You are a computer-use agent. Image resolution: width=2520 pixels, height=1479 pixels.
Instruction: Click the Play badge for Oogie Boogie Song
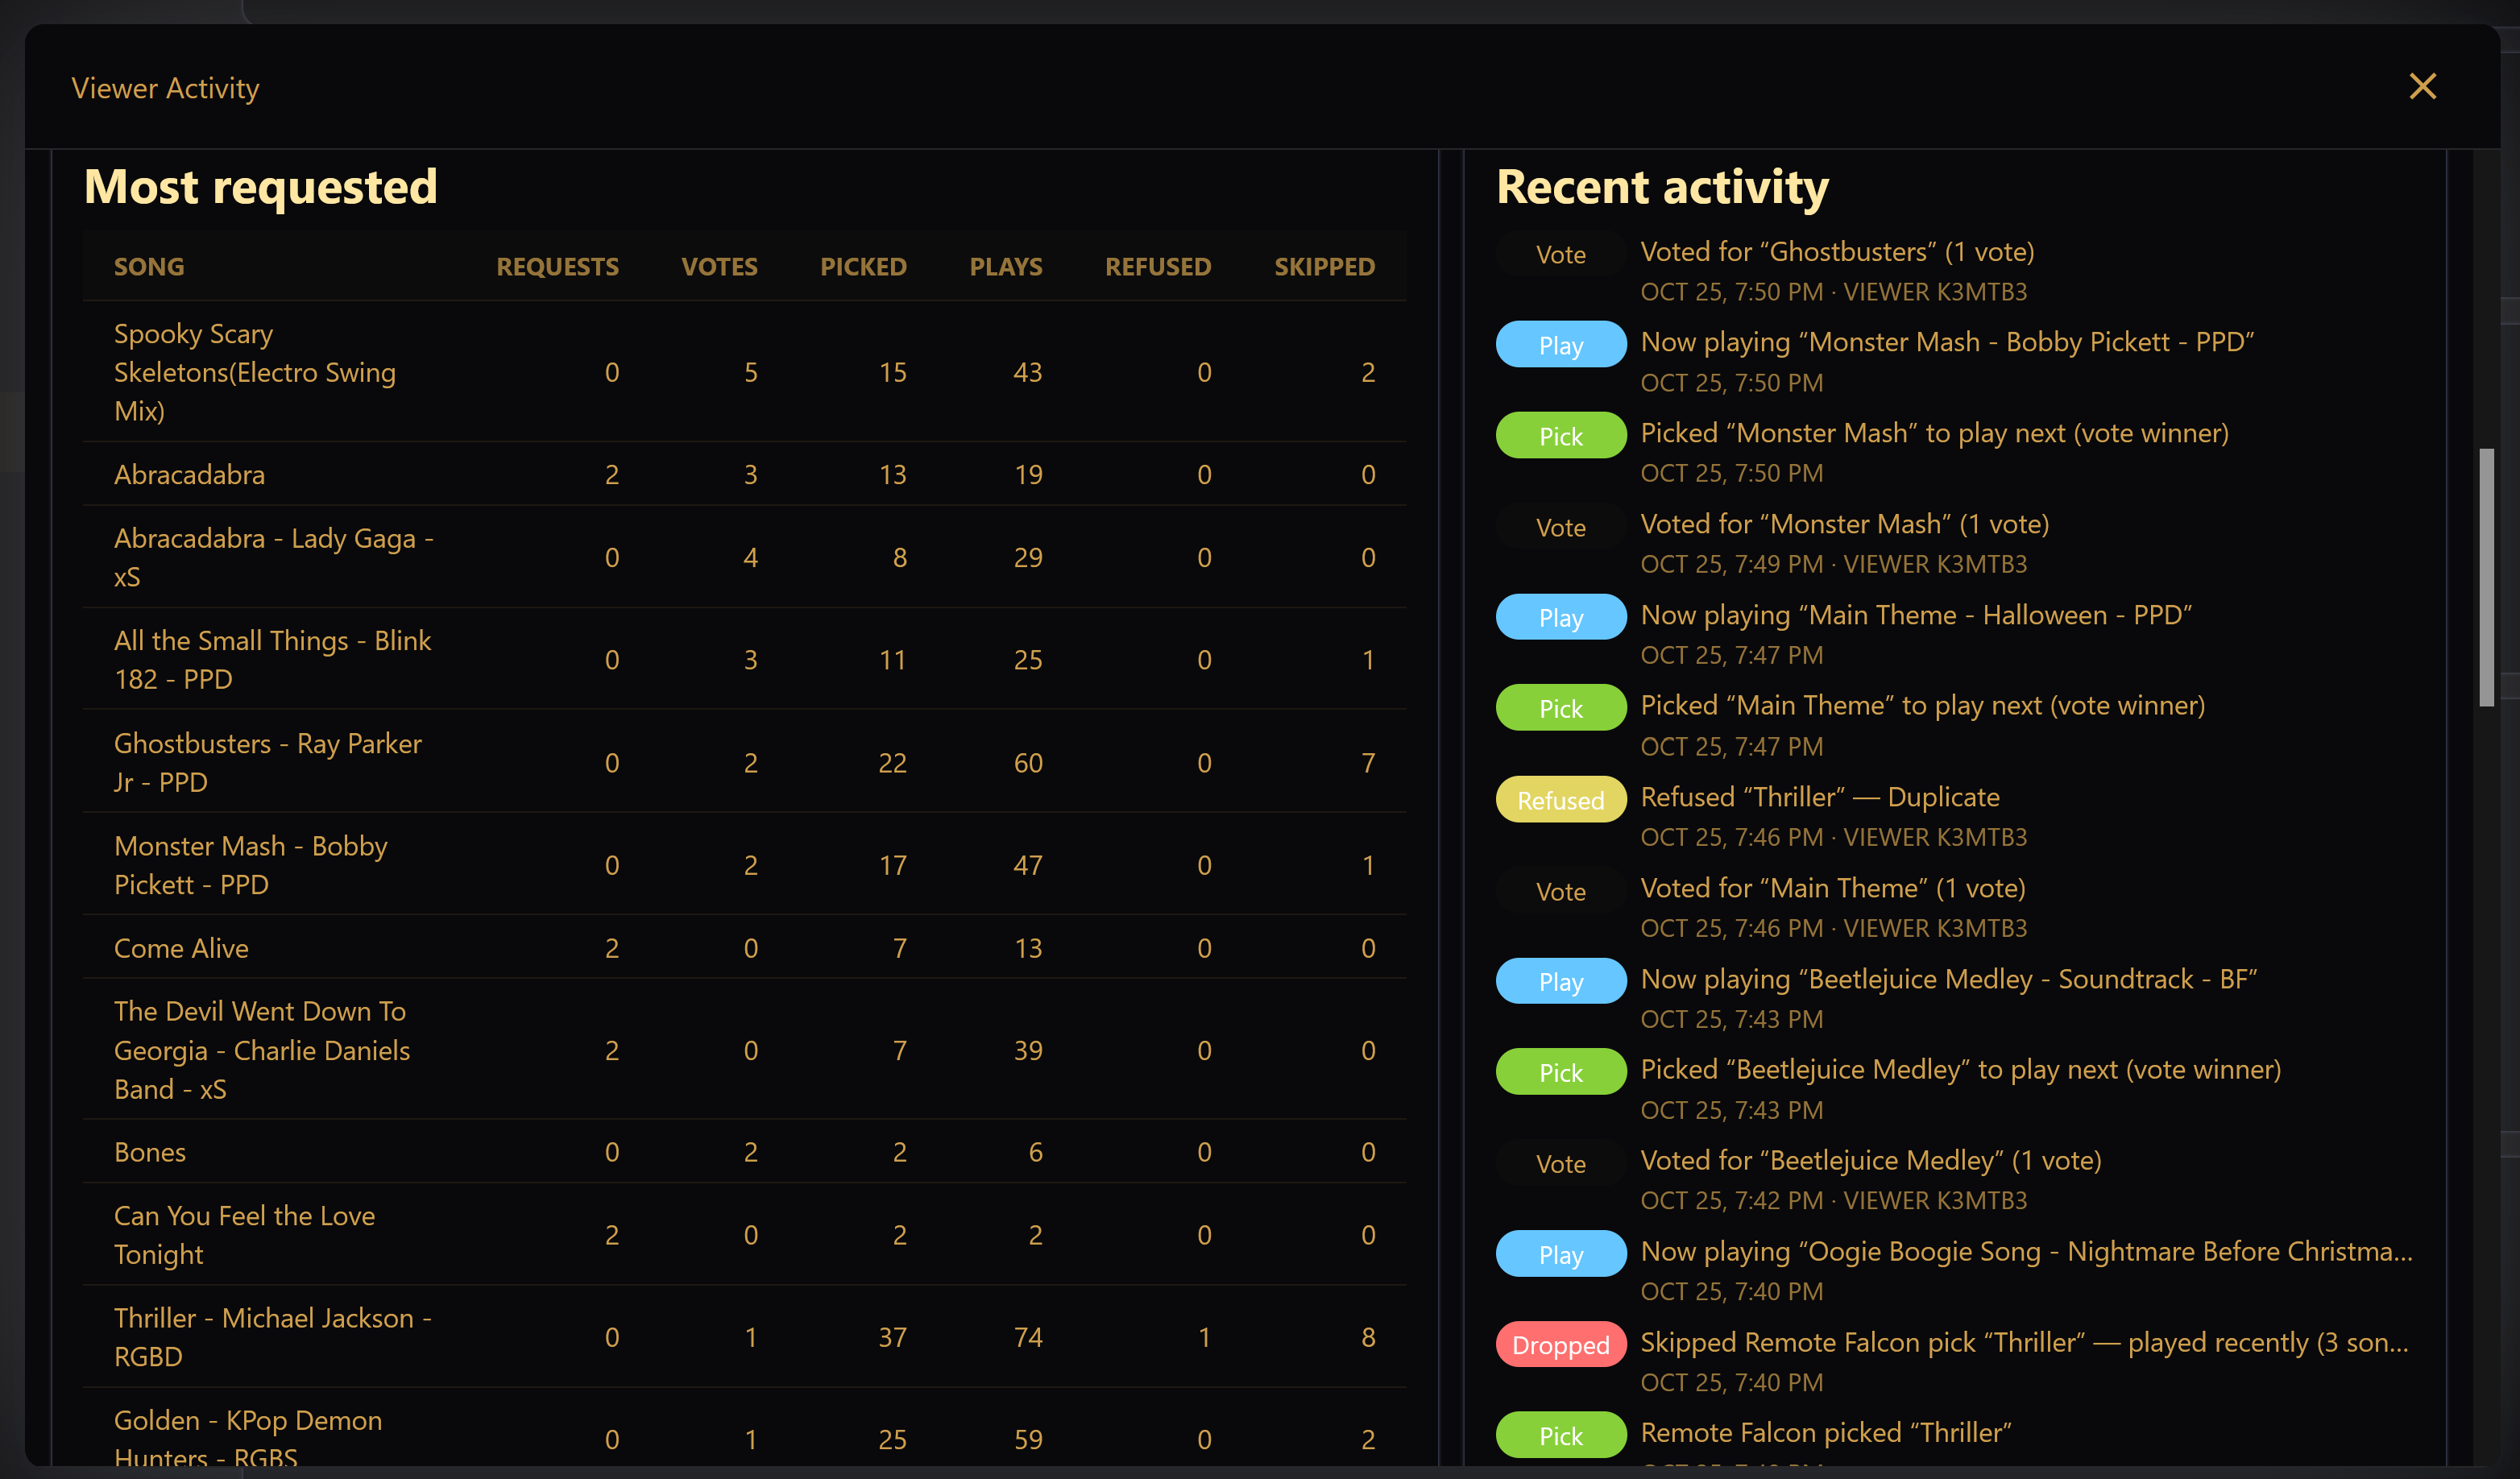click(x=1560, y=1254)
